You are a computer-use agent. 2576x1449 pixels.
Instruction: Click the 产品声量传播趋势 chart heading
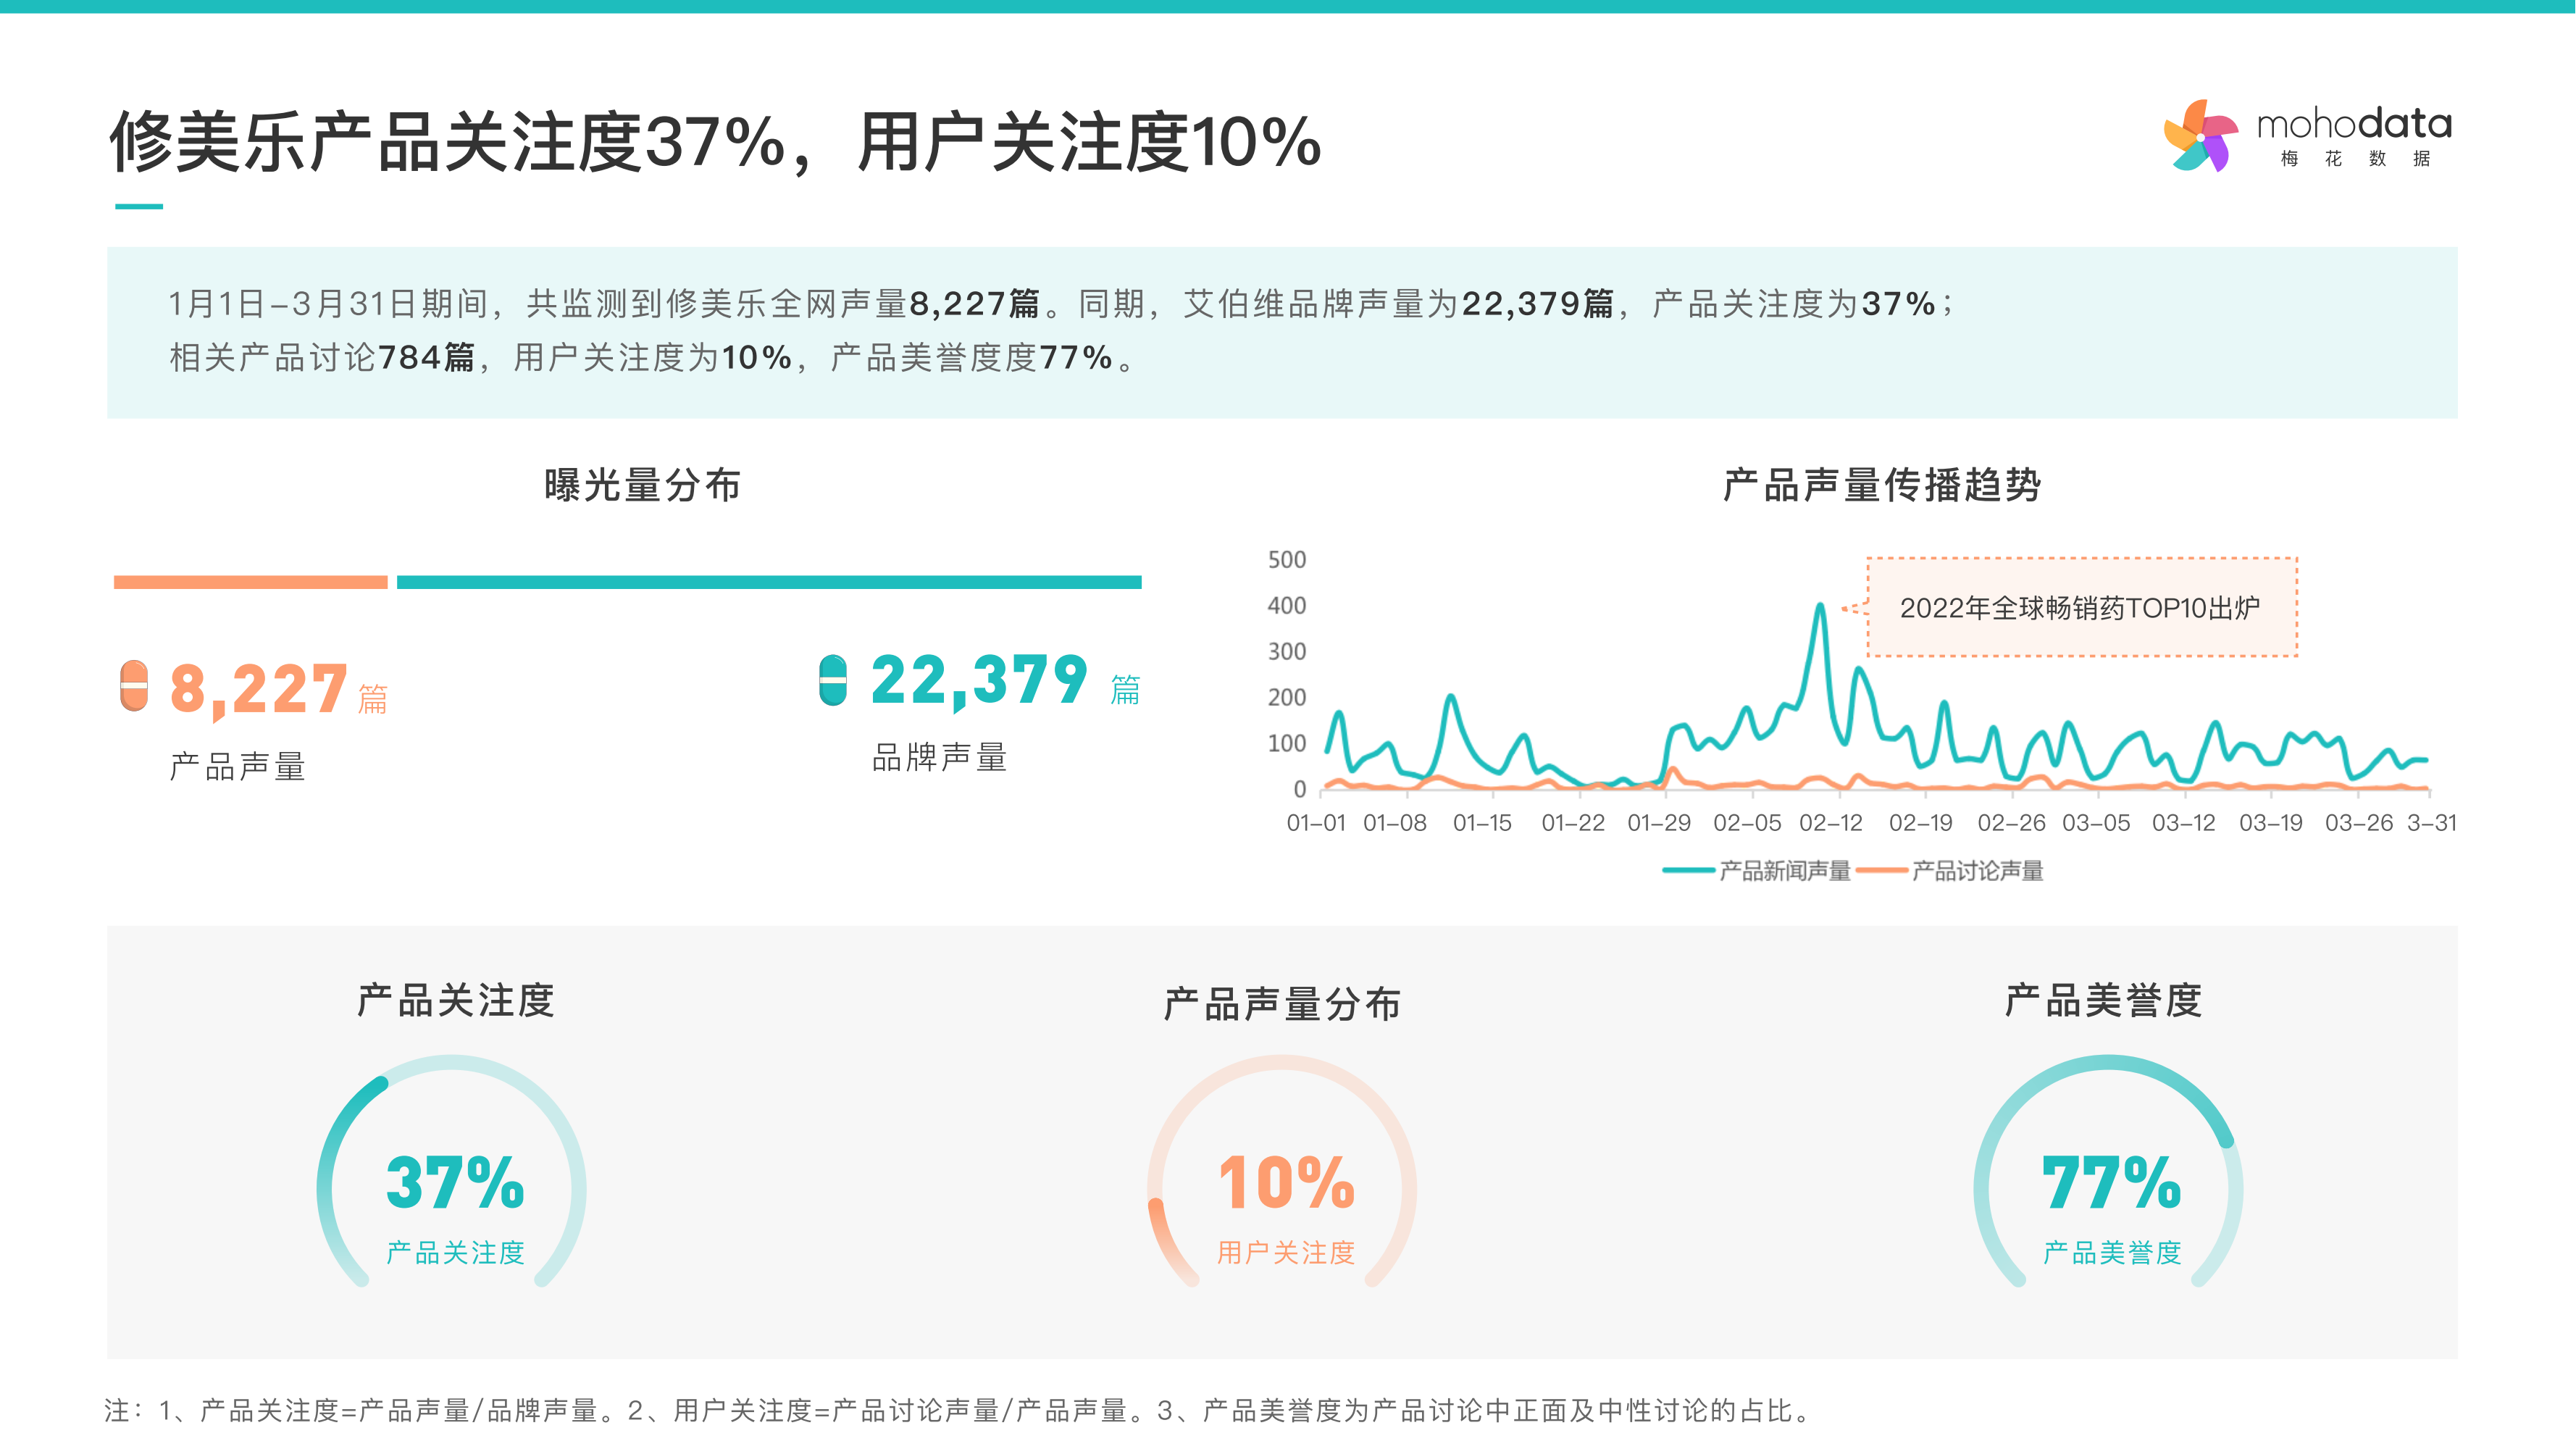(1882, 485)
